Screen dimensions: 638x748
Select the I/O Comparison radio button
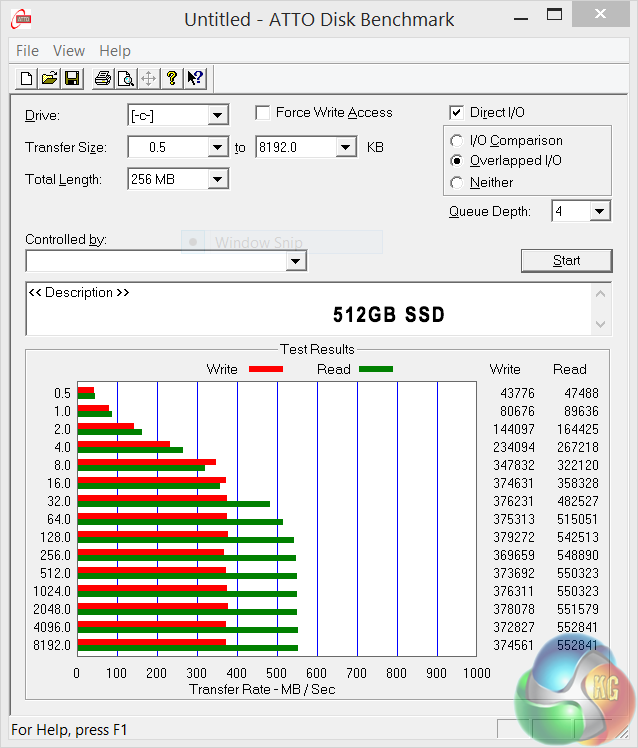click(457, 141)
